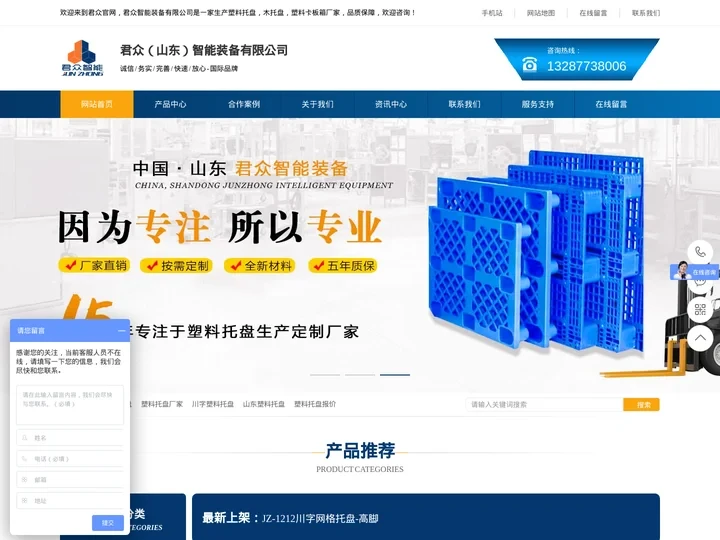Image resolution: width=720 pixels, height=540 pixels.
Task: Click the 君众（山东）智能装备有限公司 company title
Action: click(x=204, y=50)
